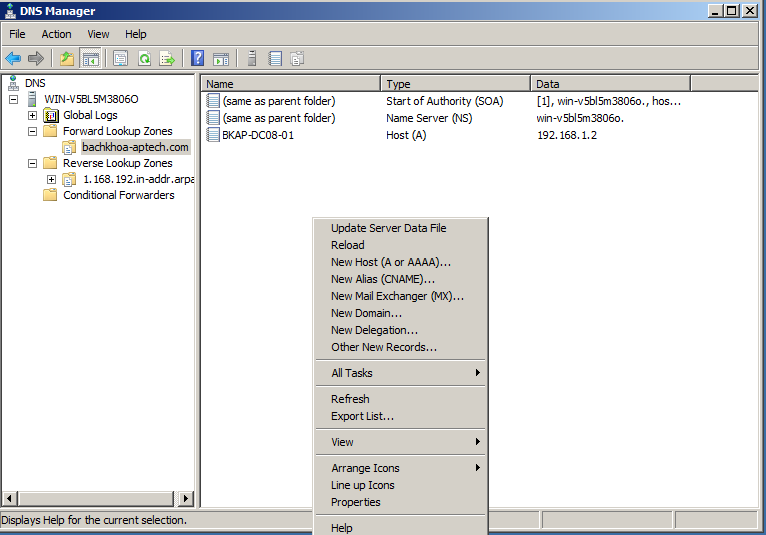The height and width of the screenshot is (535, 766).
Task: Open Help via blue question mark icon
Action: click(197, 59)
